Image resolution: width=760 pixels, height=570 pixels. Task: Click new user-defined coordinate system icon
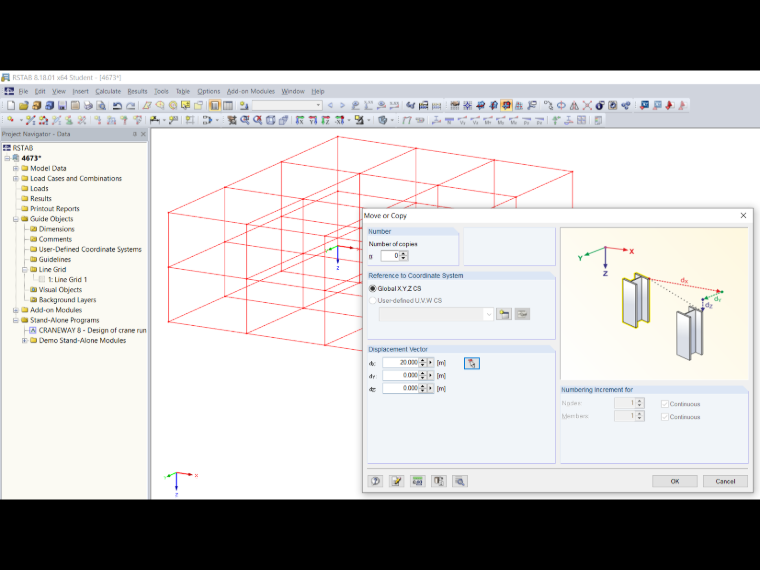pos(504,314)
